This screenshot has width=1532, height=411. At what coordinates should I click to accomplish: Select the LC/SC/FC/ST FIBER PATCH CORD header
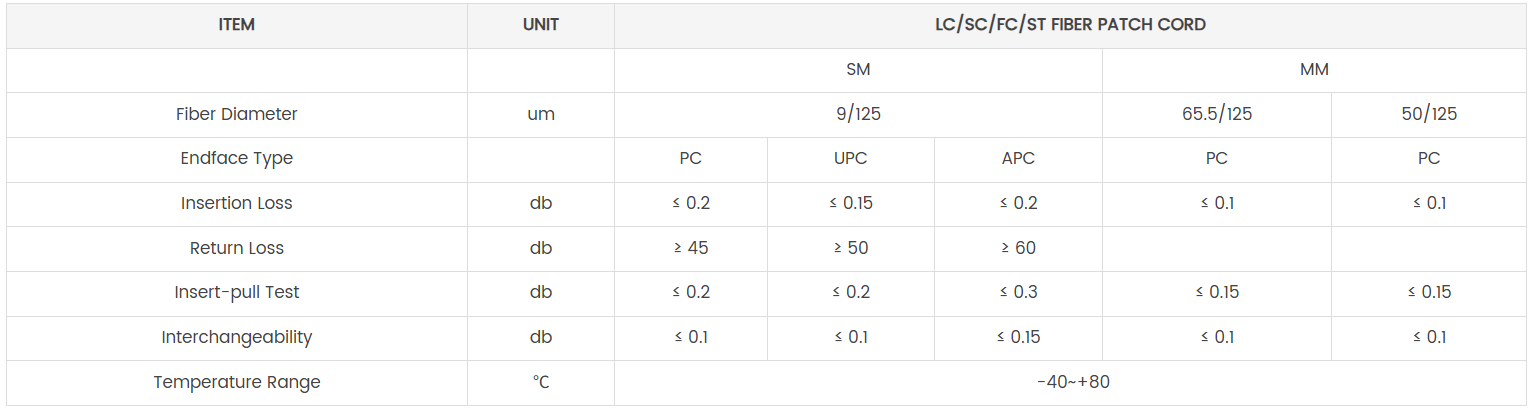1070,25
